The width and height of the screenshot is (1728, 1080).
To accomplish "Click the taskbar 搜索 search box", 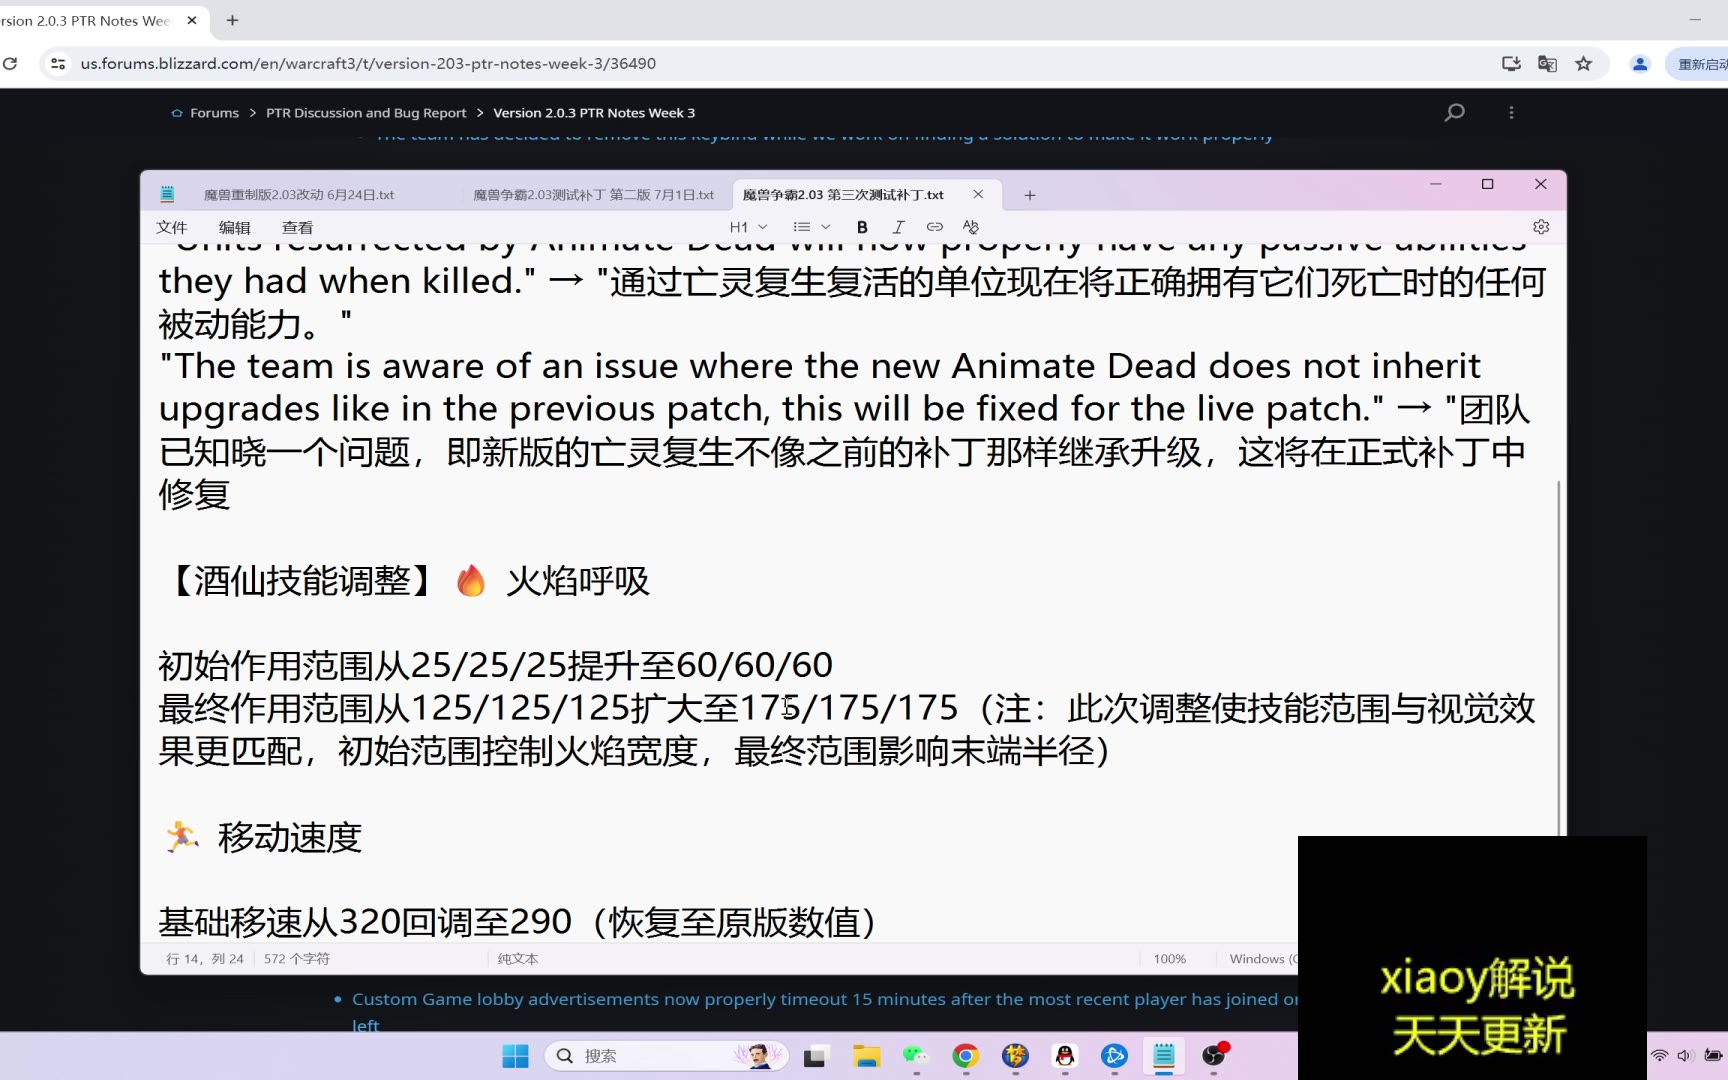I will pos(666,1056).
